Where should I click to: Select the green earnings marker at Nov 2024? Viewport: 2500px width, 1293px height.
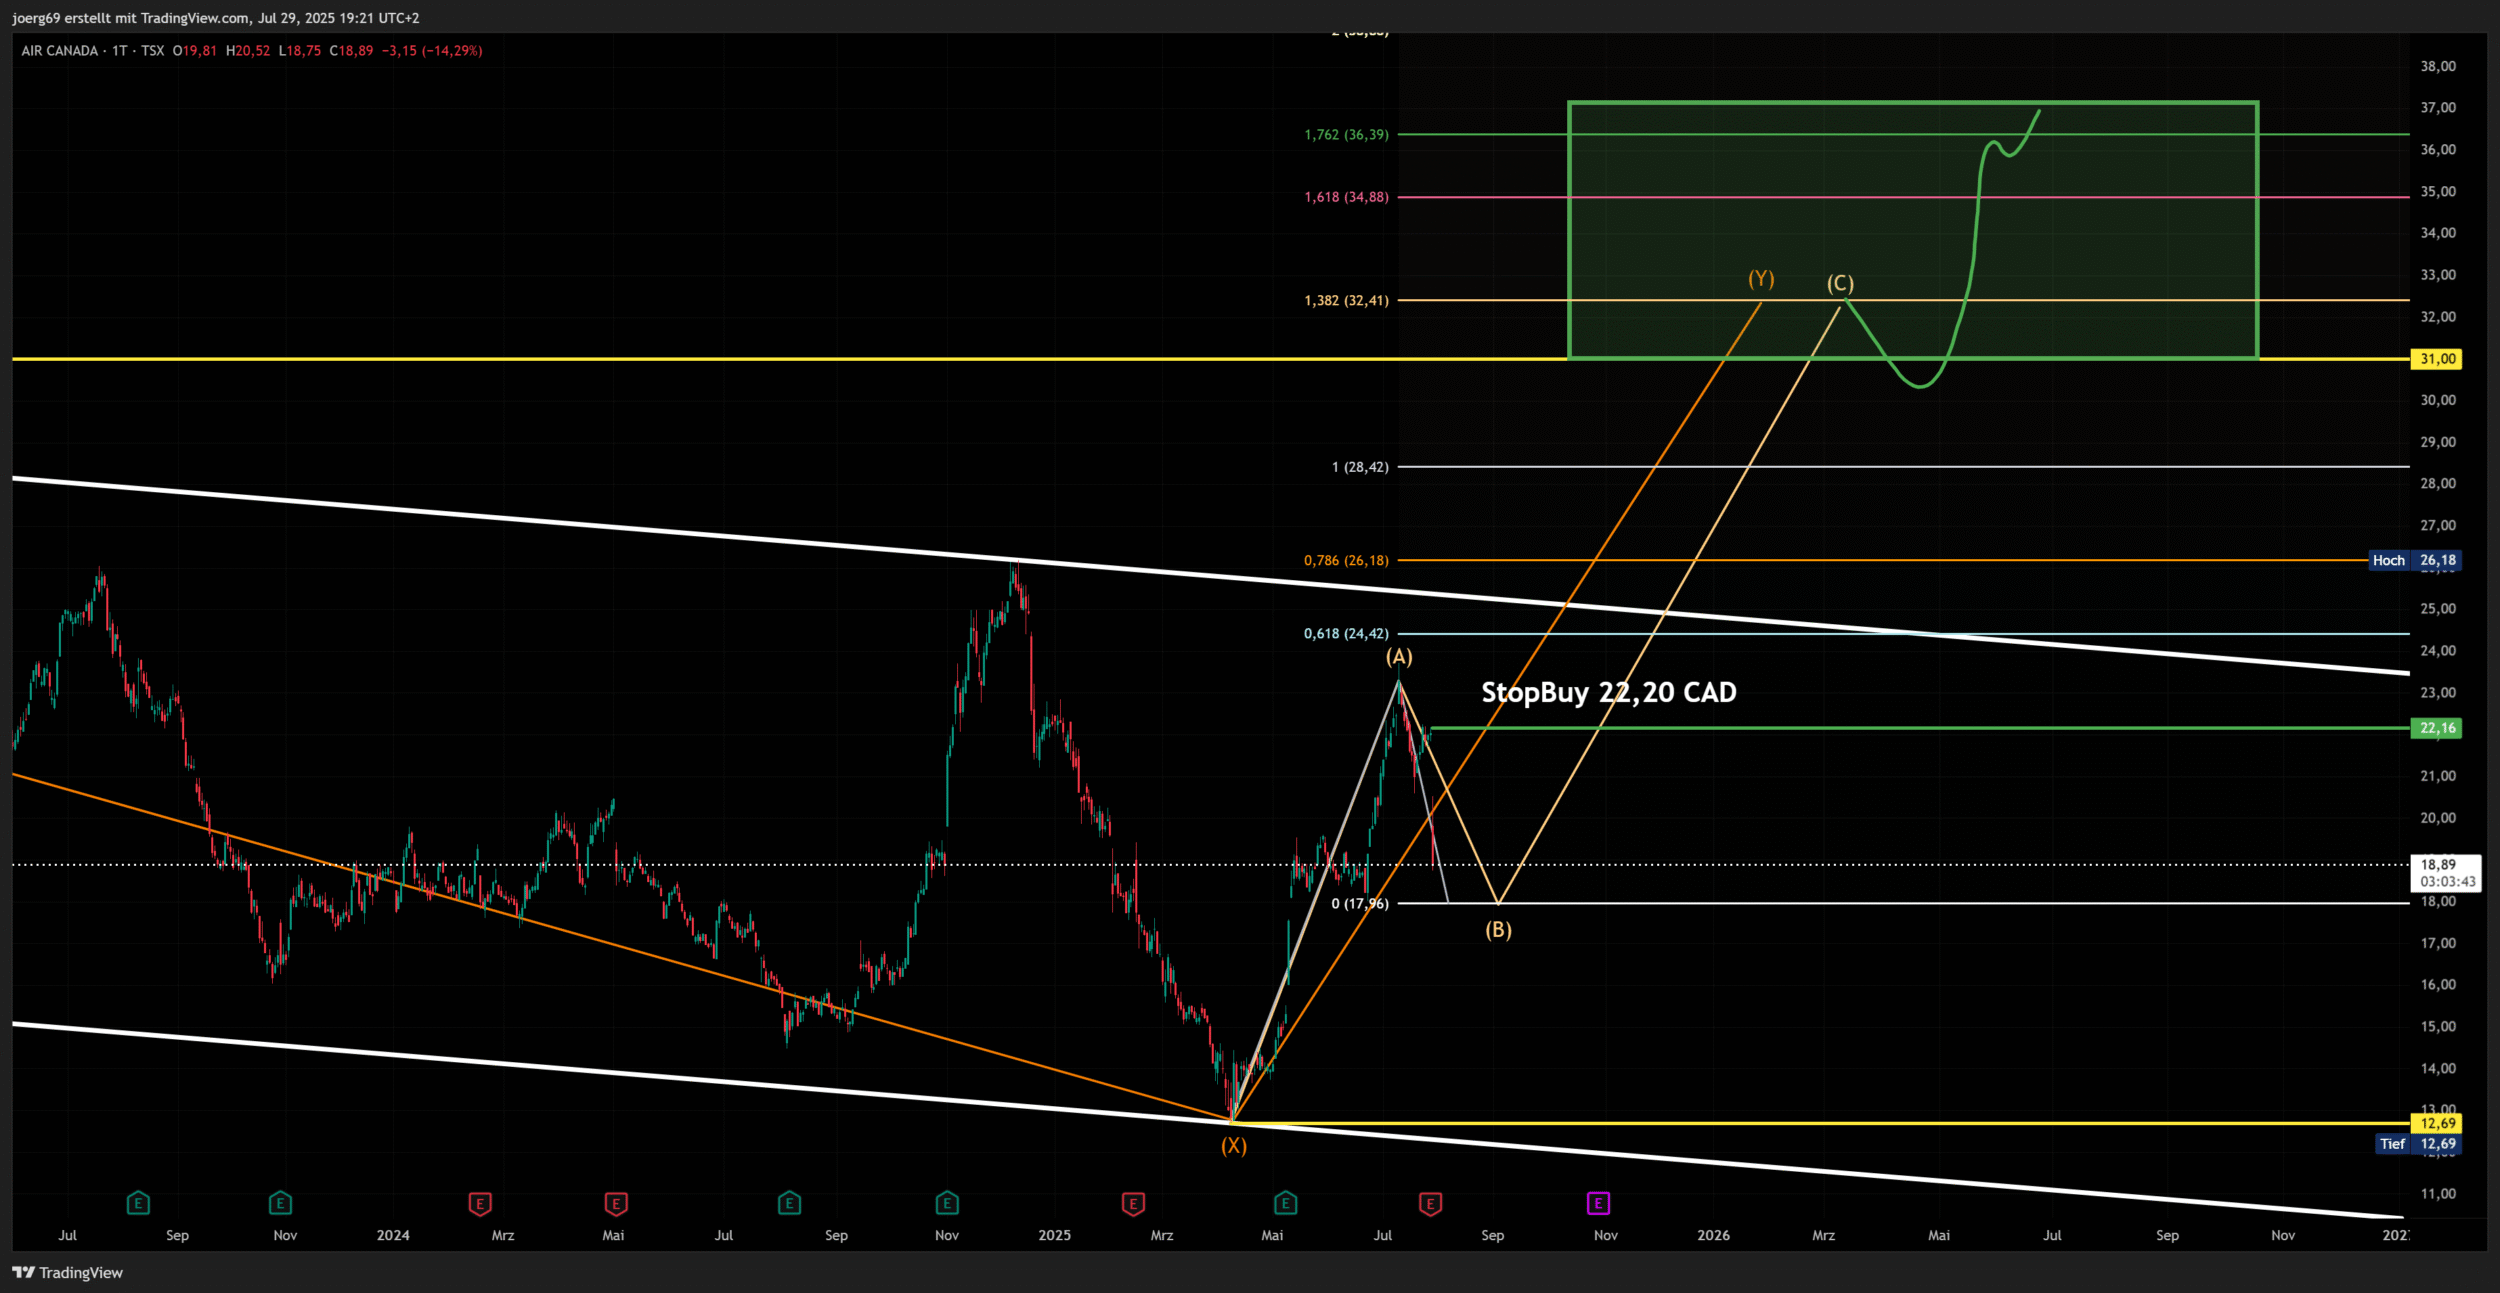[x=946, y=1203]
